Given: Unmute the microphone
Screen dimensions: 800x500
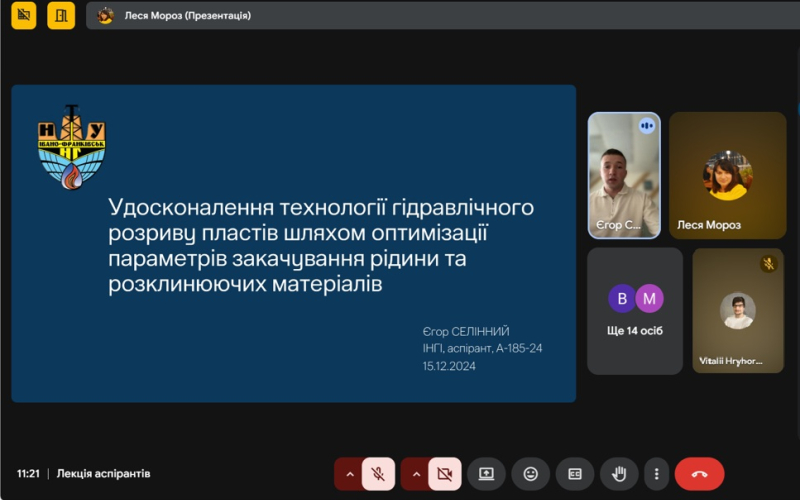Looking at the screenshot, I should coord(378,474).
